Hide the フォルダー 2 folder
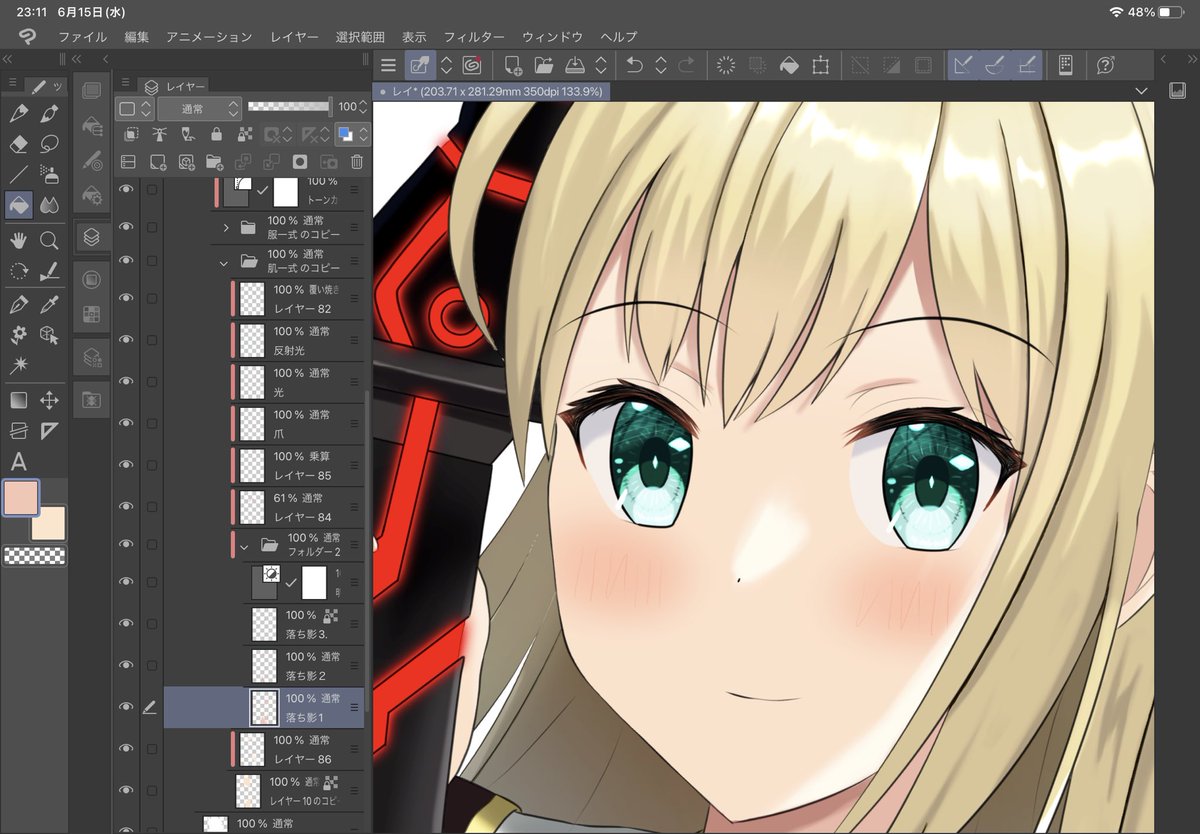The height and width of the screenshot is (834, 1200). [x=126, y=544]
